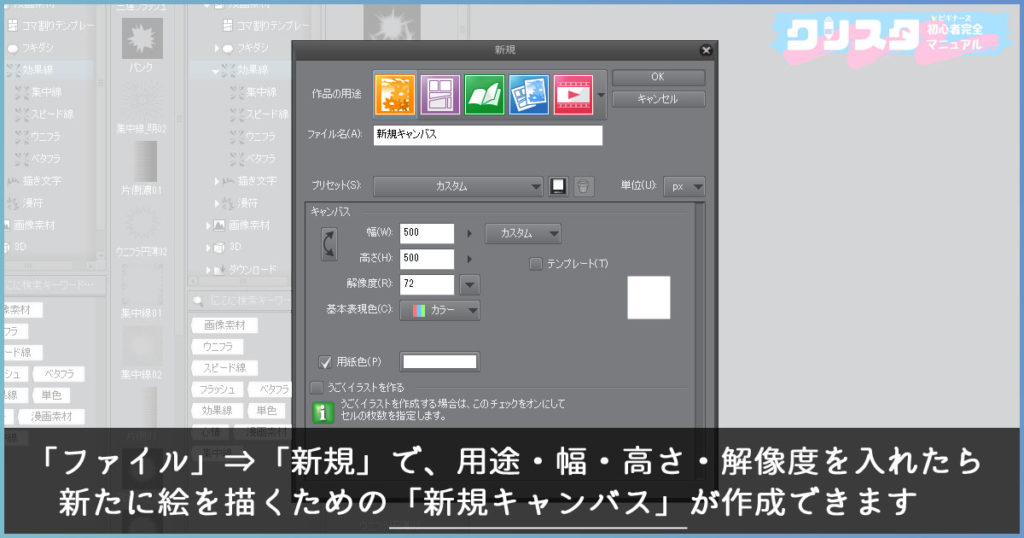This screenshot has width=1024, height=538.
Task: Enable the うごくイラストを作る checkbox
Action: tap(317, 388)
